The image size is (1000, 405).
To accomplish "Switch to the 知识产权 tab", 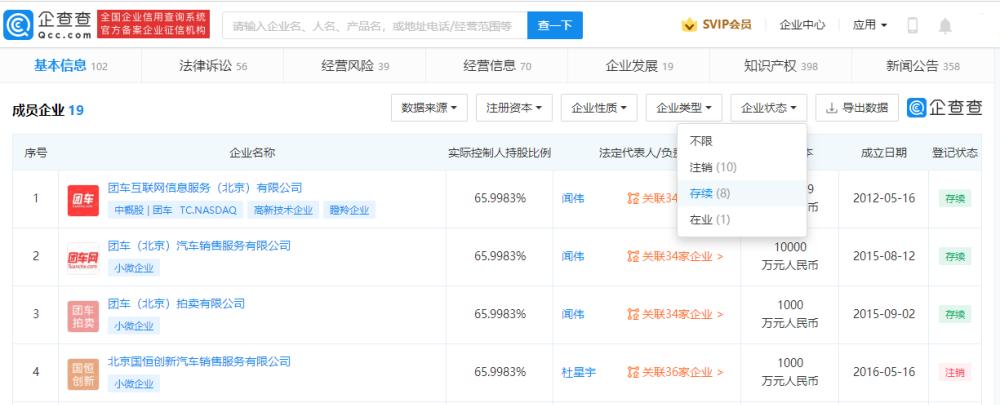I will [x=781, y=66].
